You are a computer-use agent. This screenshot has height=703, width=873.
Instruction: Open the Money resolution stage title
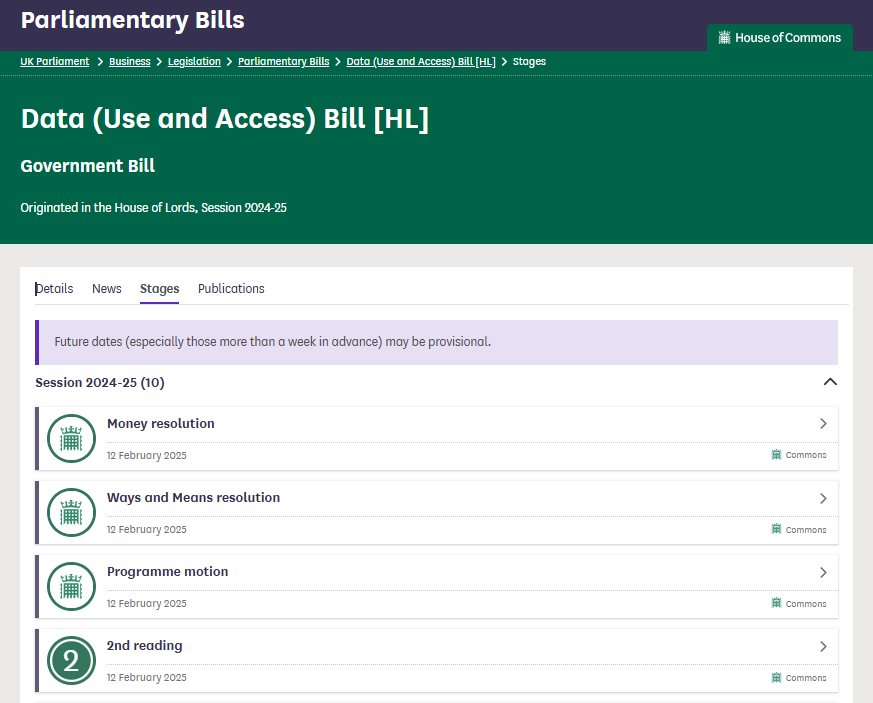pos(160,424)
